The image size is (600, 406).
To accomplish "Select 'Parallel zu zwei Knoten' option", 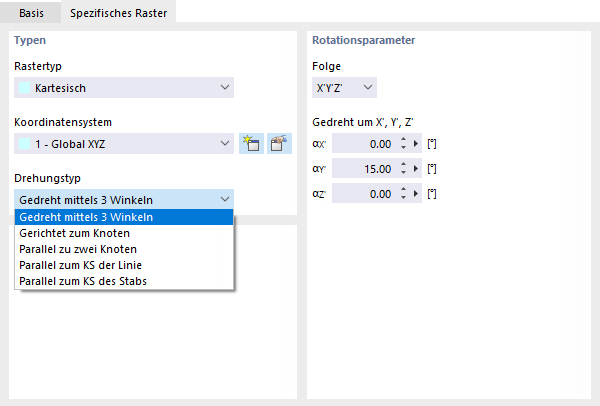I will [78, 248].
